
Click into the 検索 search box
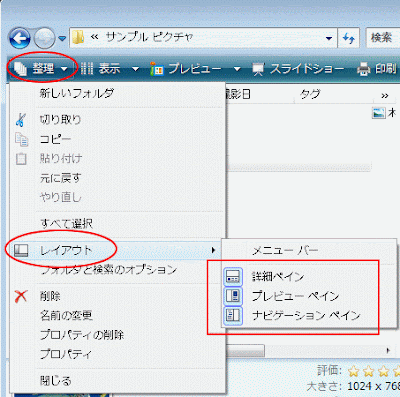pos(383,38)
